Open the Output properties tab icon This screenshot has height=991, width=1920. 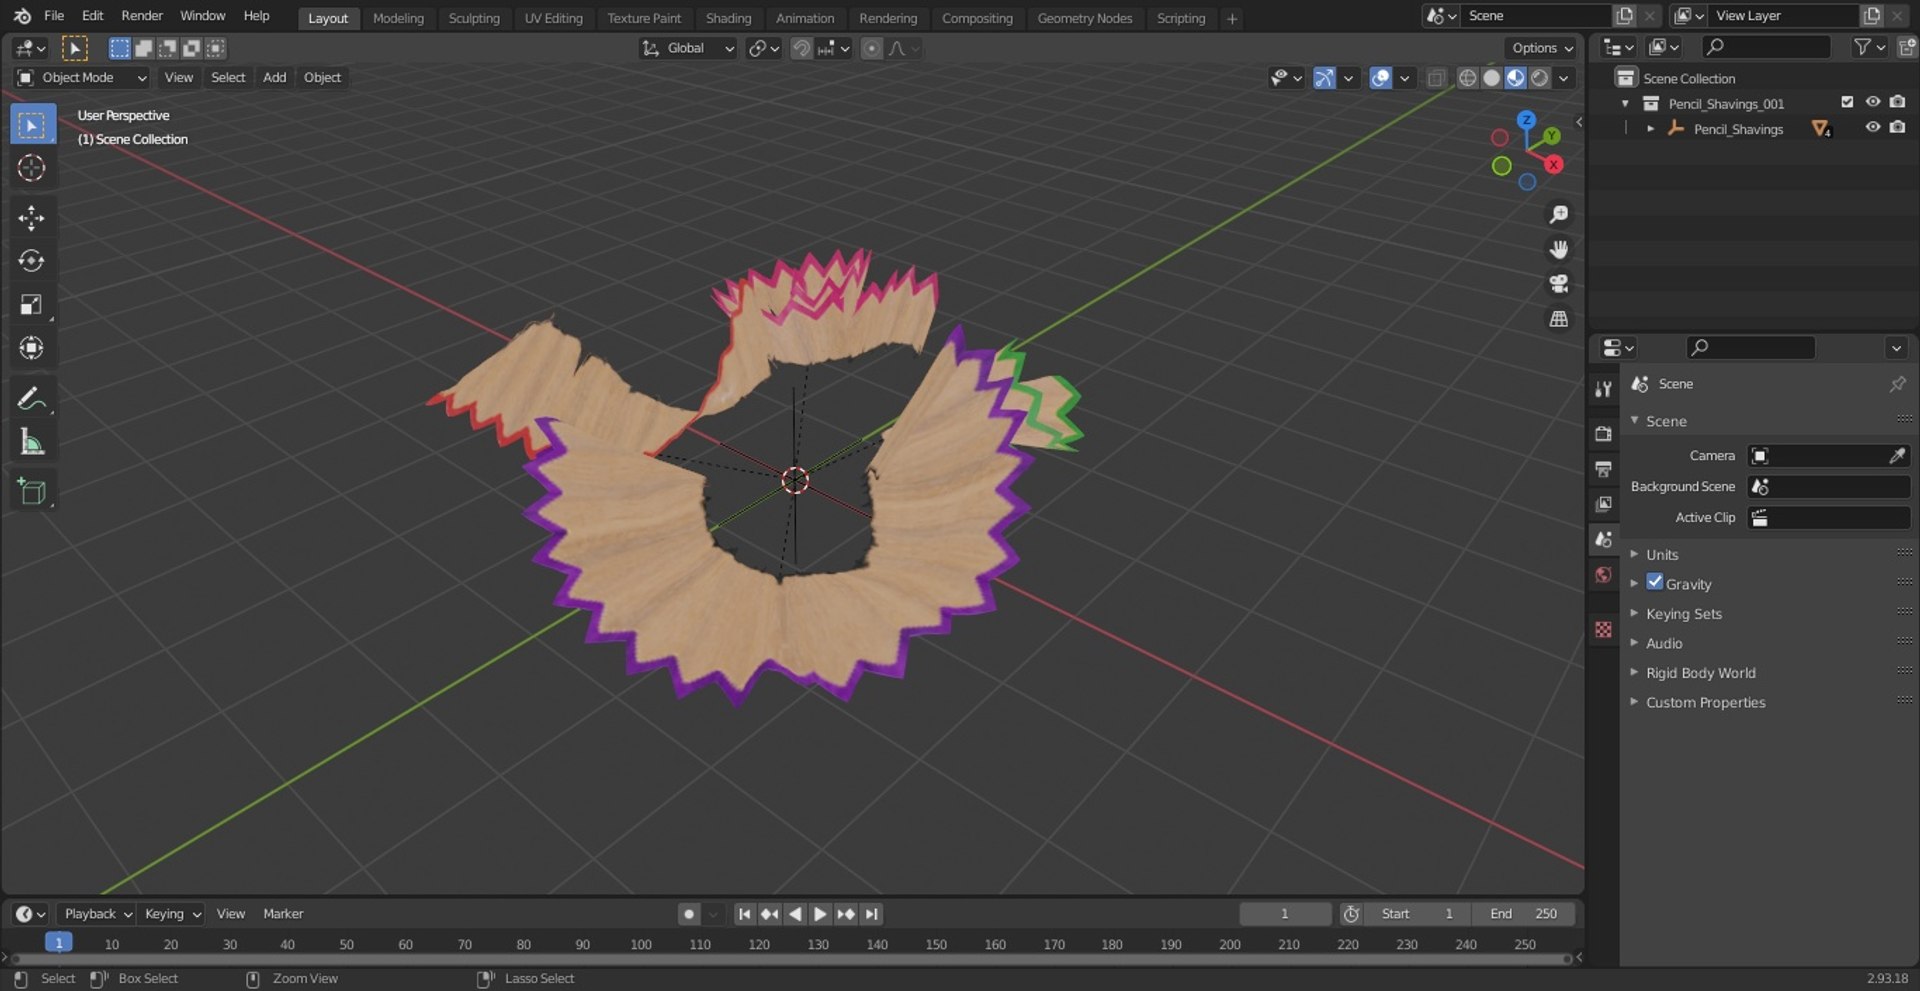coord(1604,469)
